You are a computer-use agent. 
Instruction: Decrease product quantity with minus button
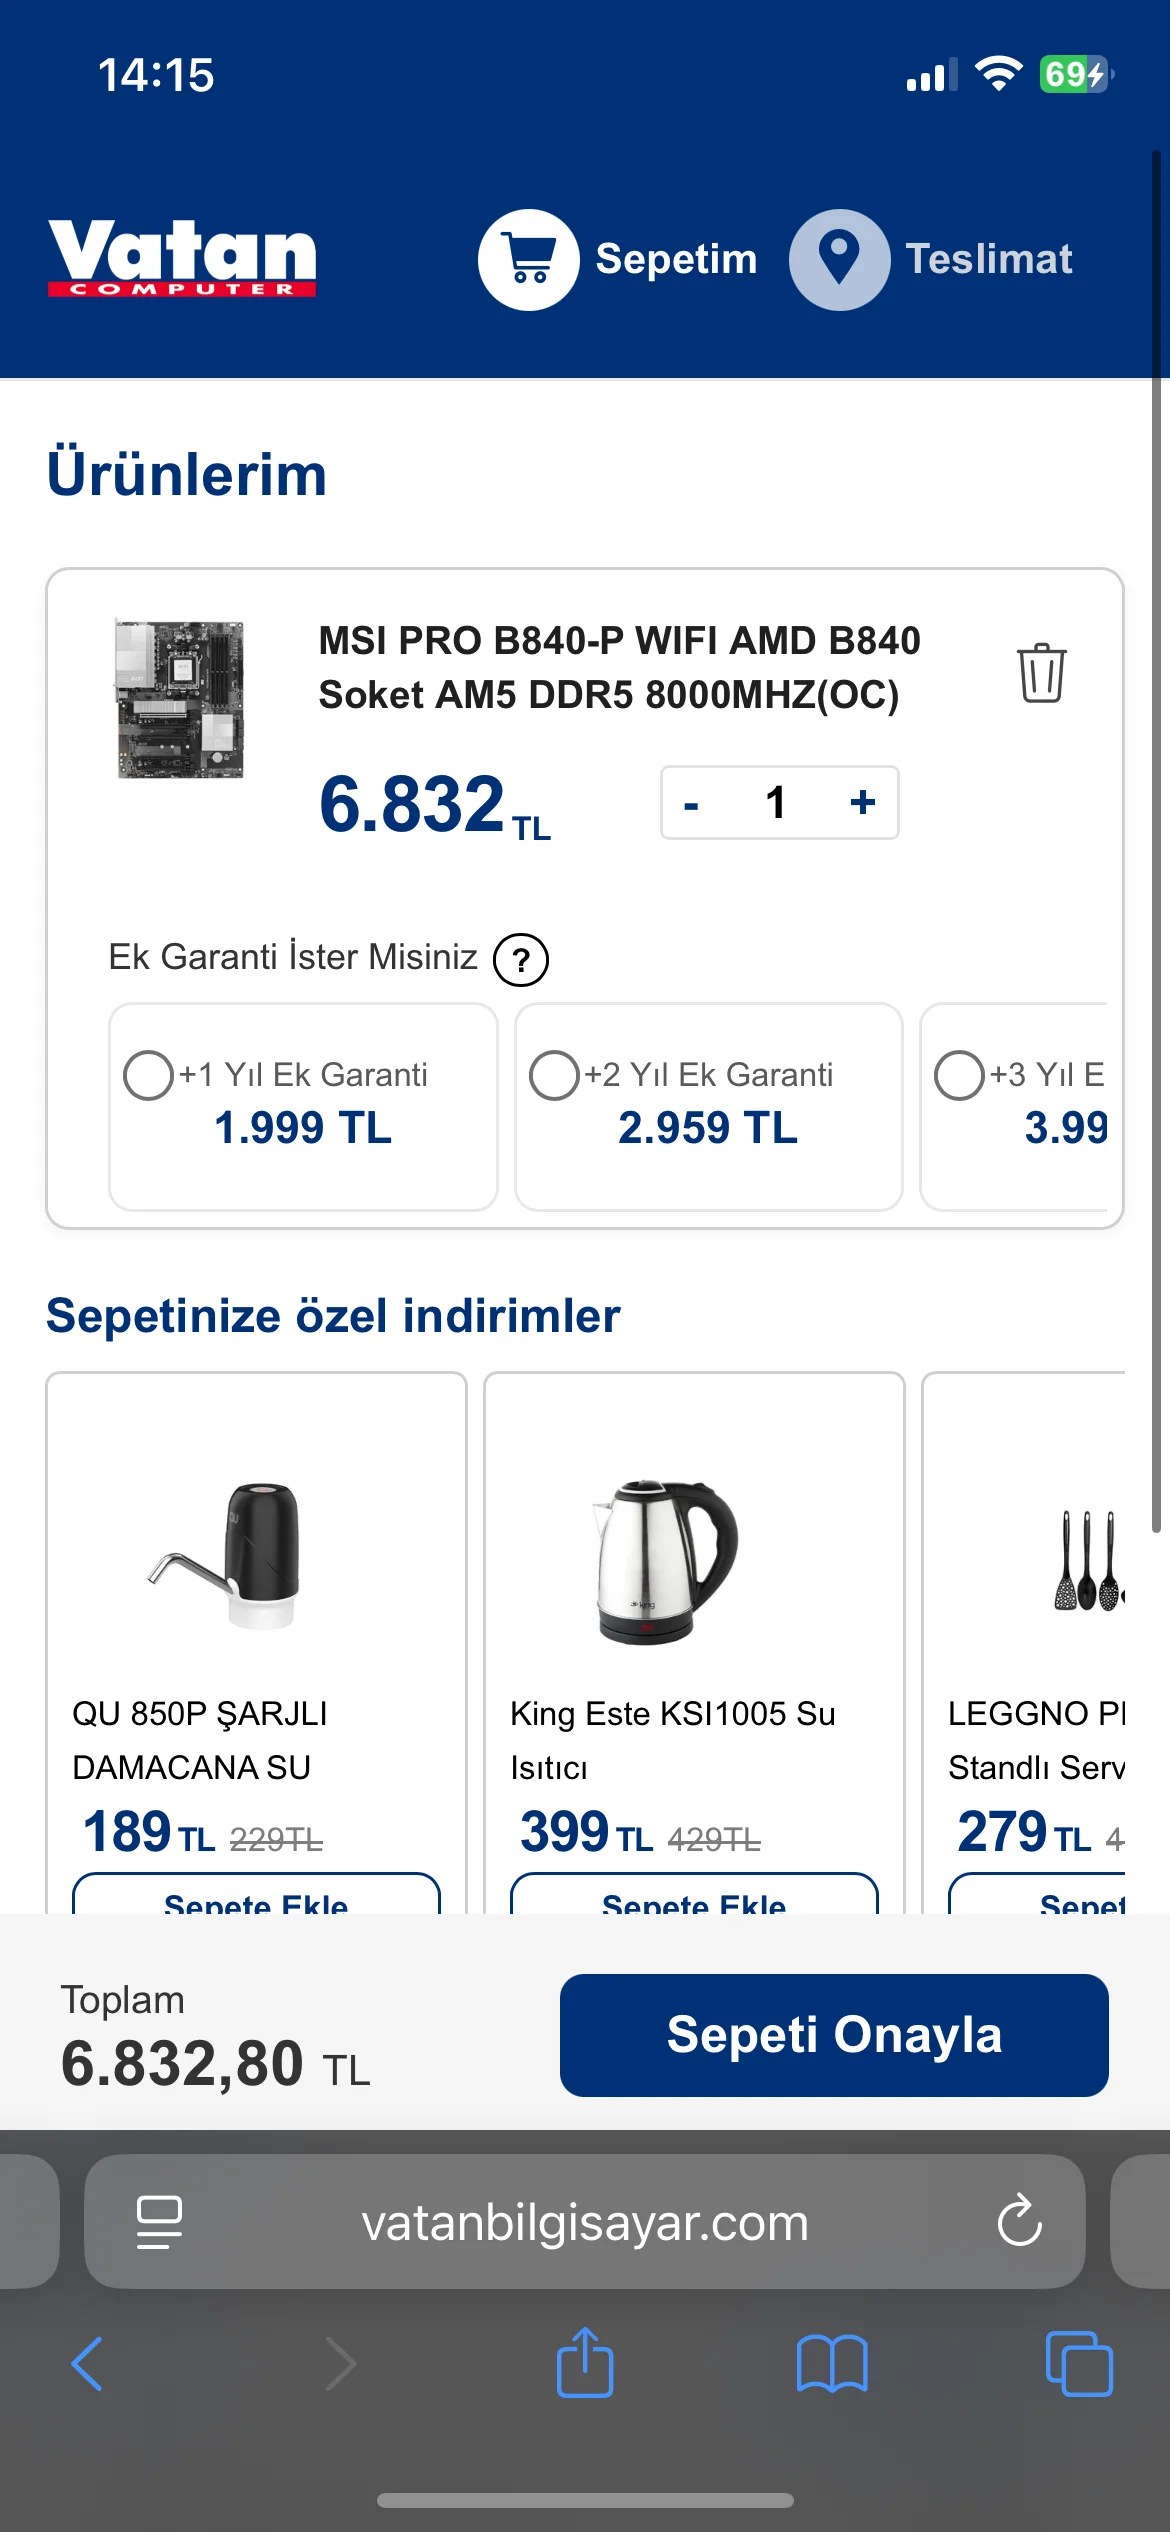[x=691, y=803]
